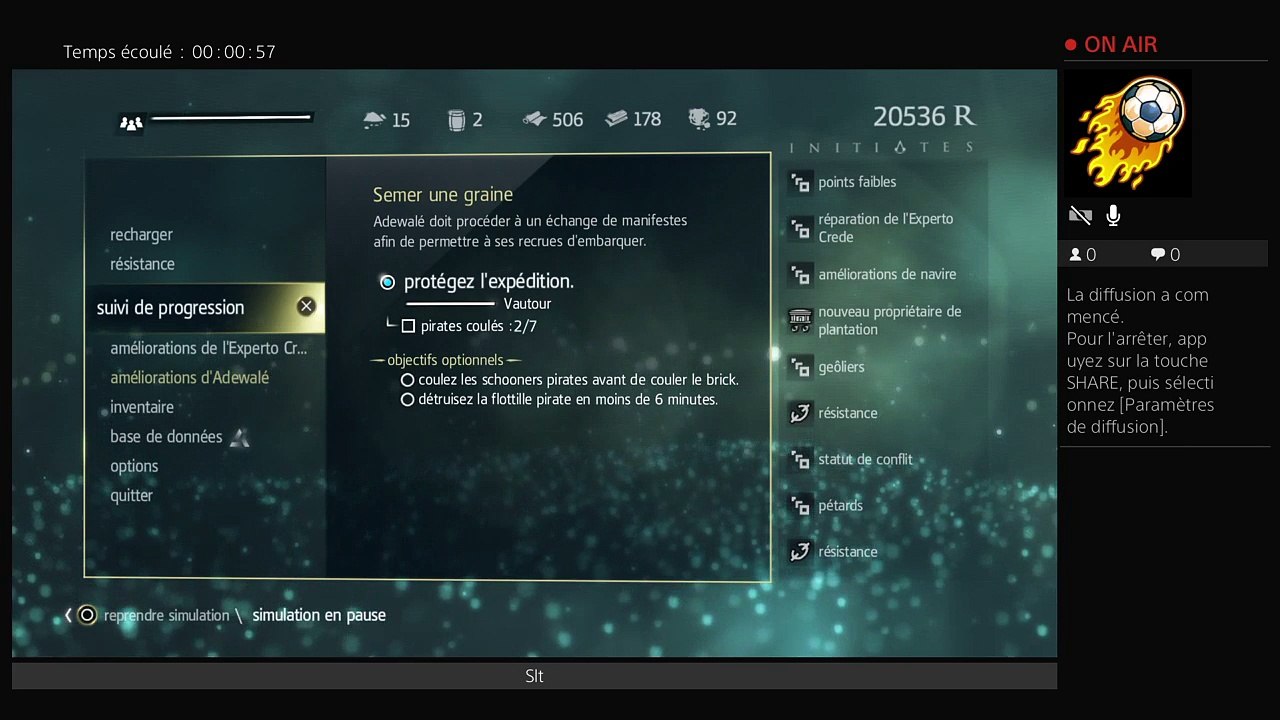This screenshot has height=720, width=1280.
Task: Click the cloth resource icon showing 92
Action: pyautogui.click(x=700, y=119)
